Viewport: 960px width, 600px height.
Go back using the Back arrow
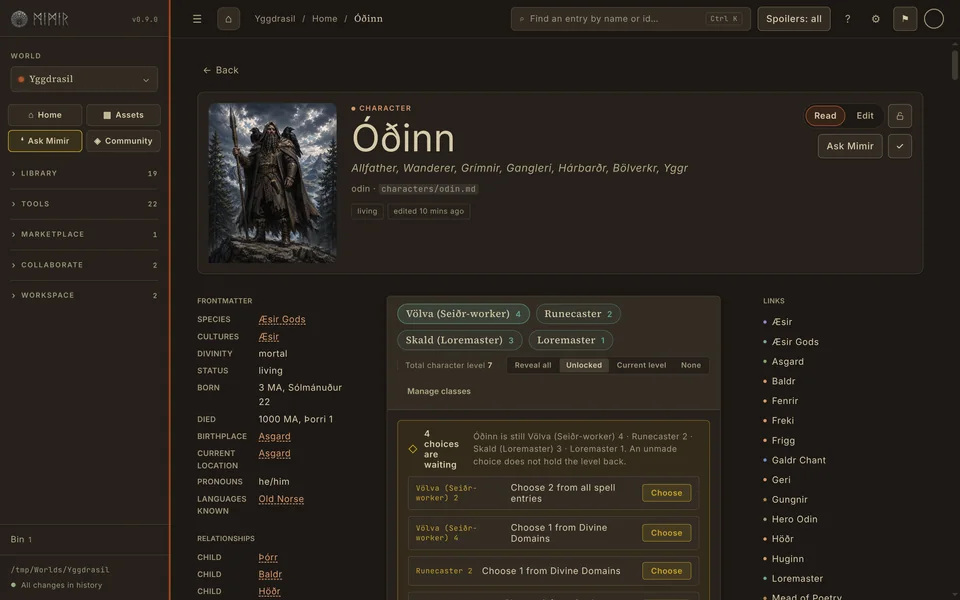[x=220, y=70]
